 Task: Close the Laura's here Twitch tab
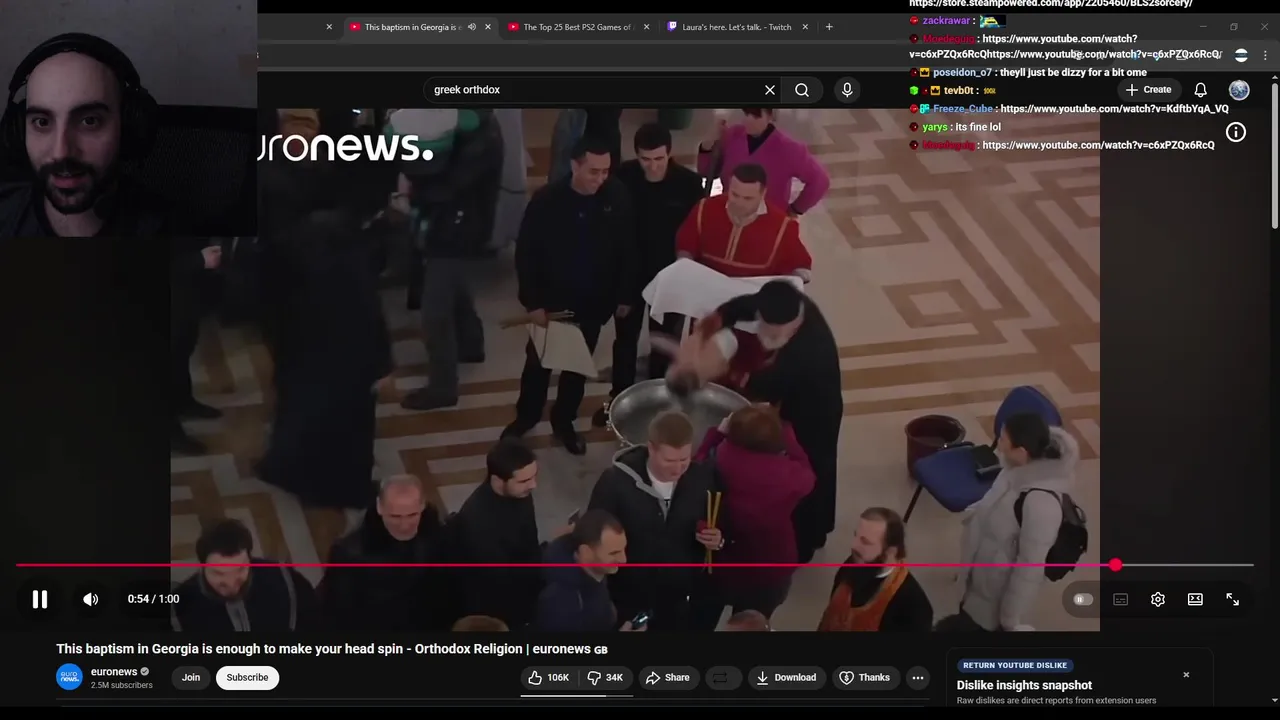click(805, 27)
